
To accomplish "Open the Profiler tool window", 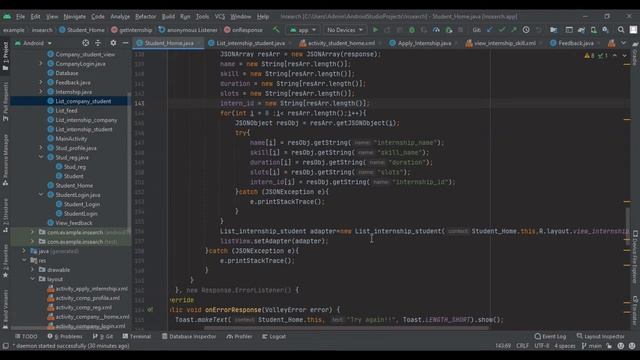I will [239, 336].
